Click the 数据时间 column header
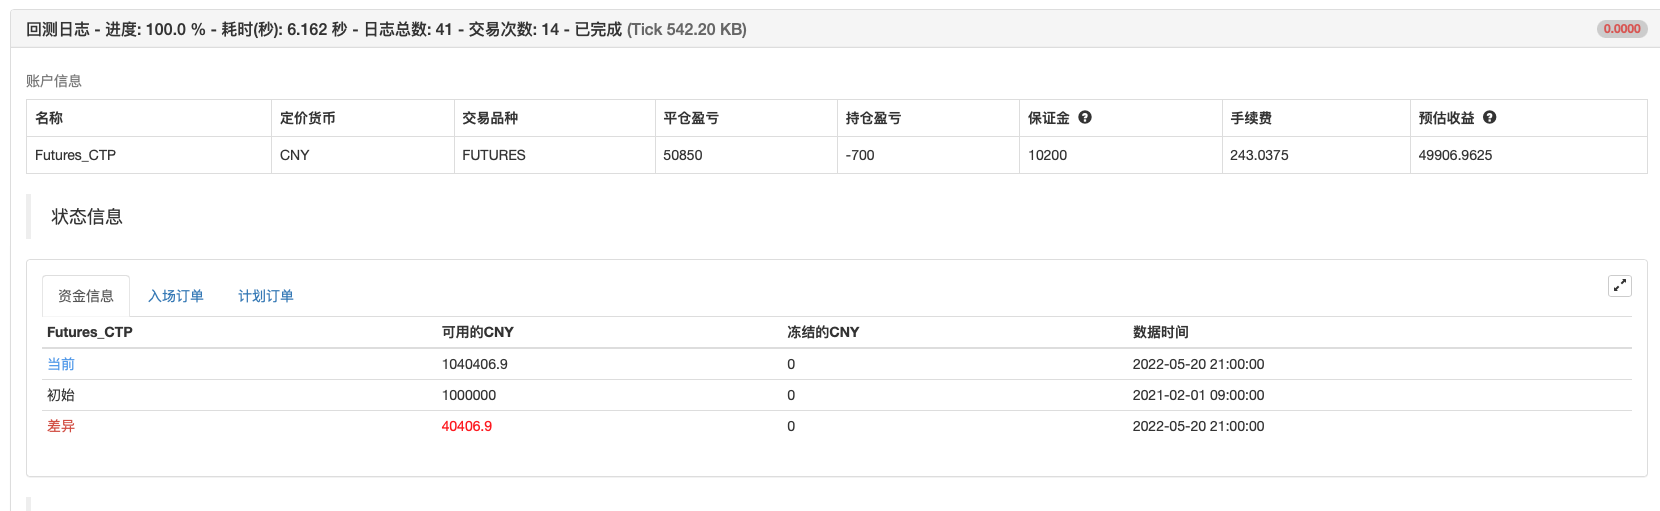The image size is (1660, 511). [1161, 332]
